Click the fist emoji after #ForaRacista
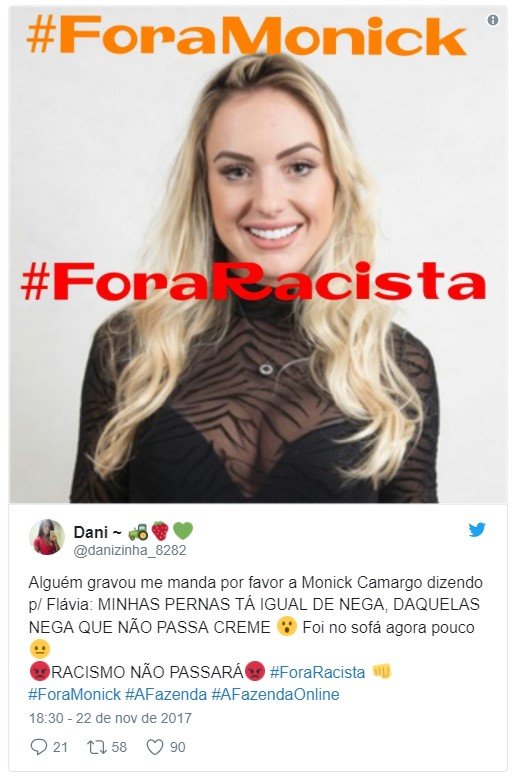This screenshot has height=781, width=513. [382, 672]
